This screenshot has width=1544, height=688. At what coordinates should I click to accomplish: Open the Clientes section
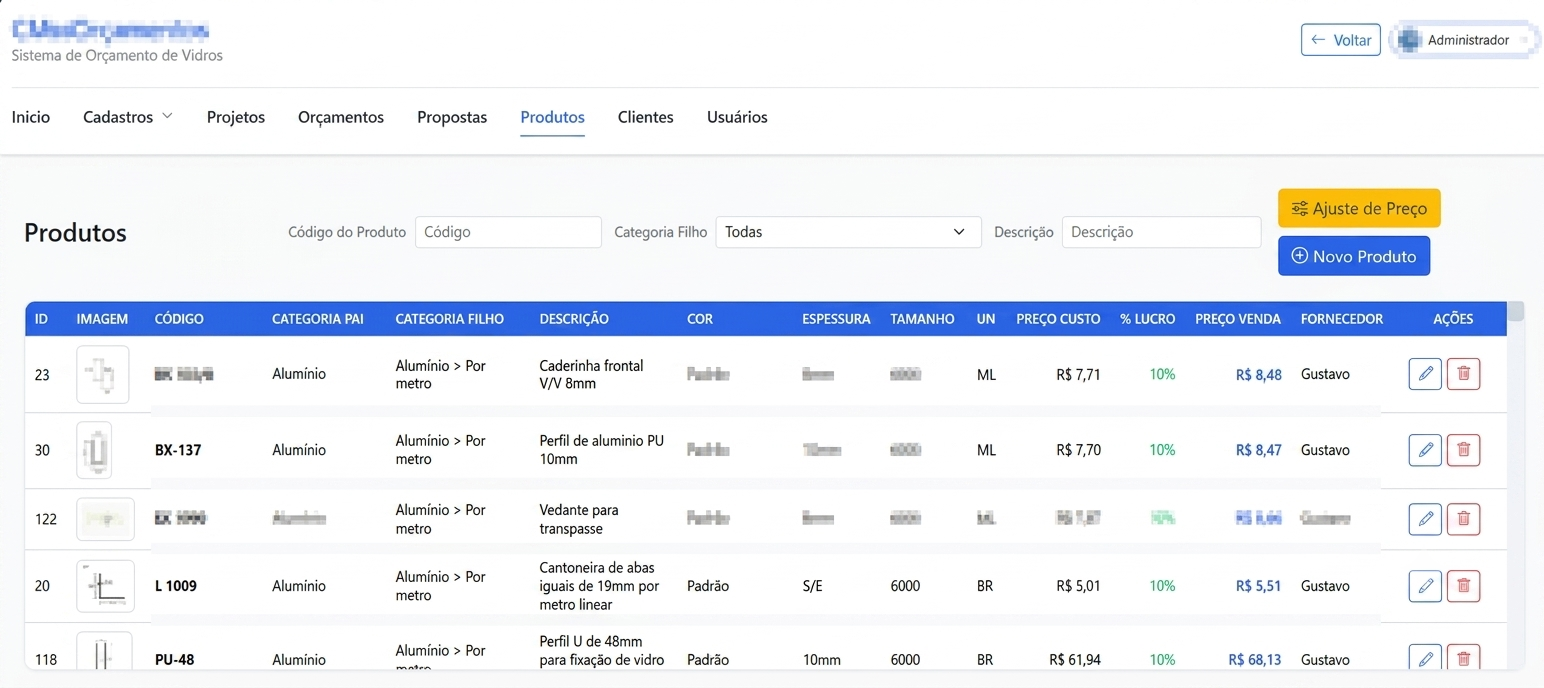(646, 117)
